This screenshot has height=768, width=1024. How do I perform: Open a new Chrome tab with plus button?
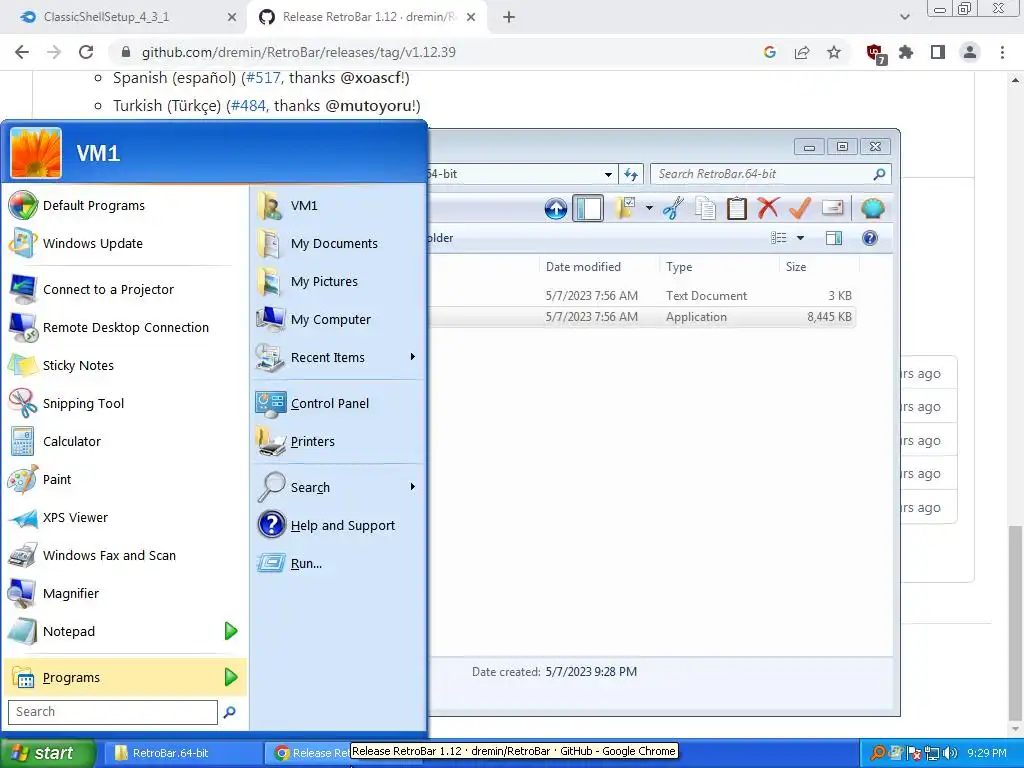tap(509, 18)
